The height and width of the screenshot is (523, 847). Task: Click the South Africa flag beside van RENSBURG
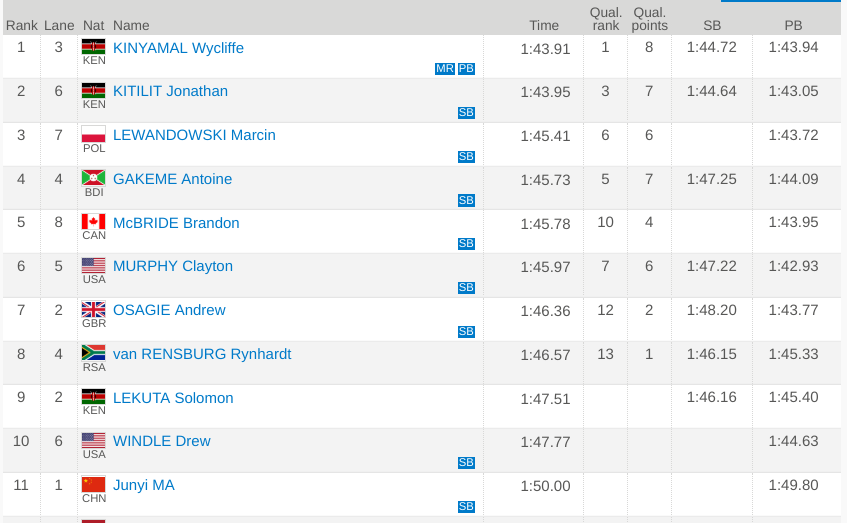[93, 353]
